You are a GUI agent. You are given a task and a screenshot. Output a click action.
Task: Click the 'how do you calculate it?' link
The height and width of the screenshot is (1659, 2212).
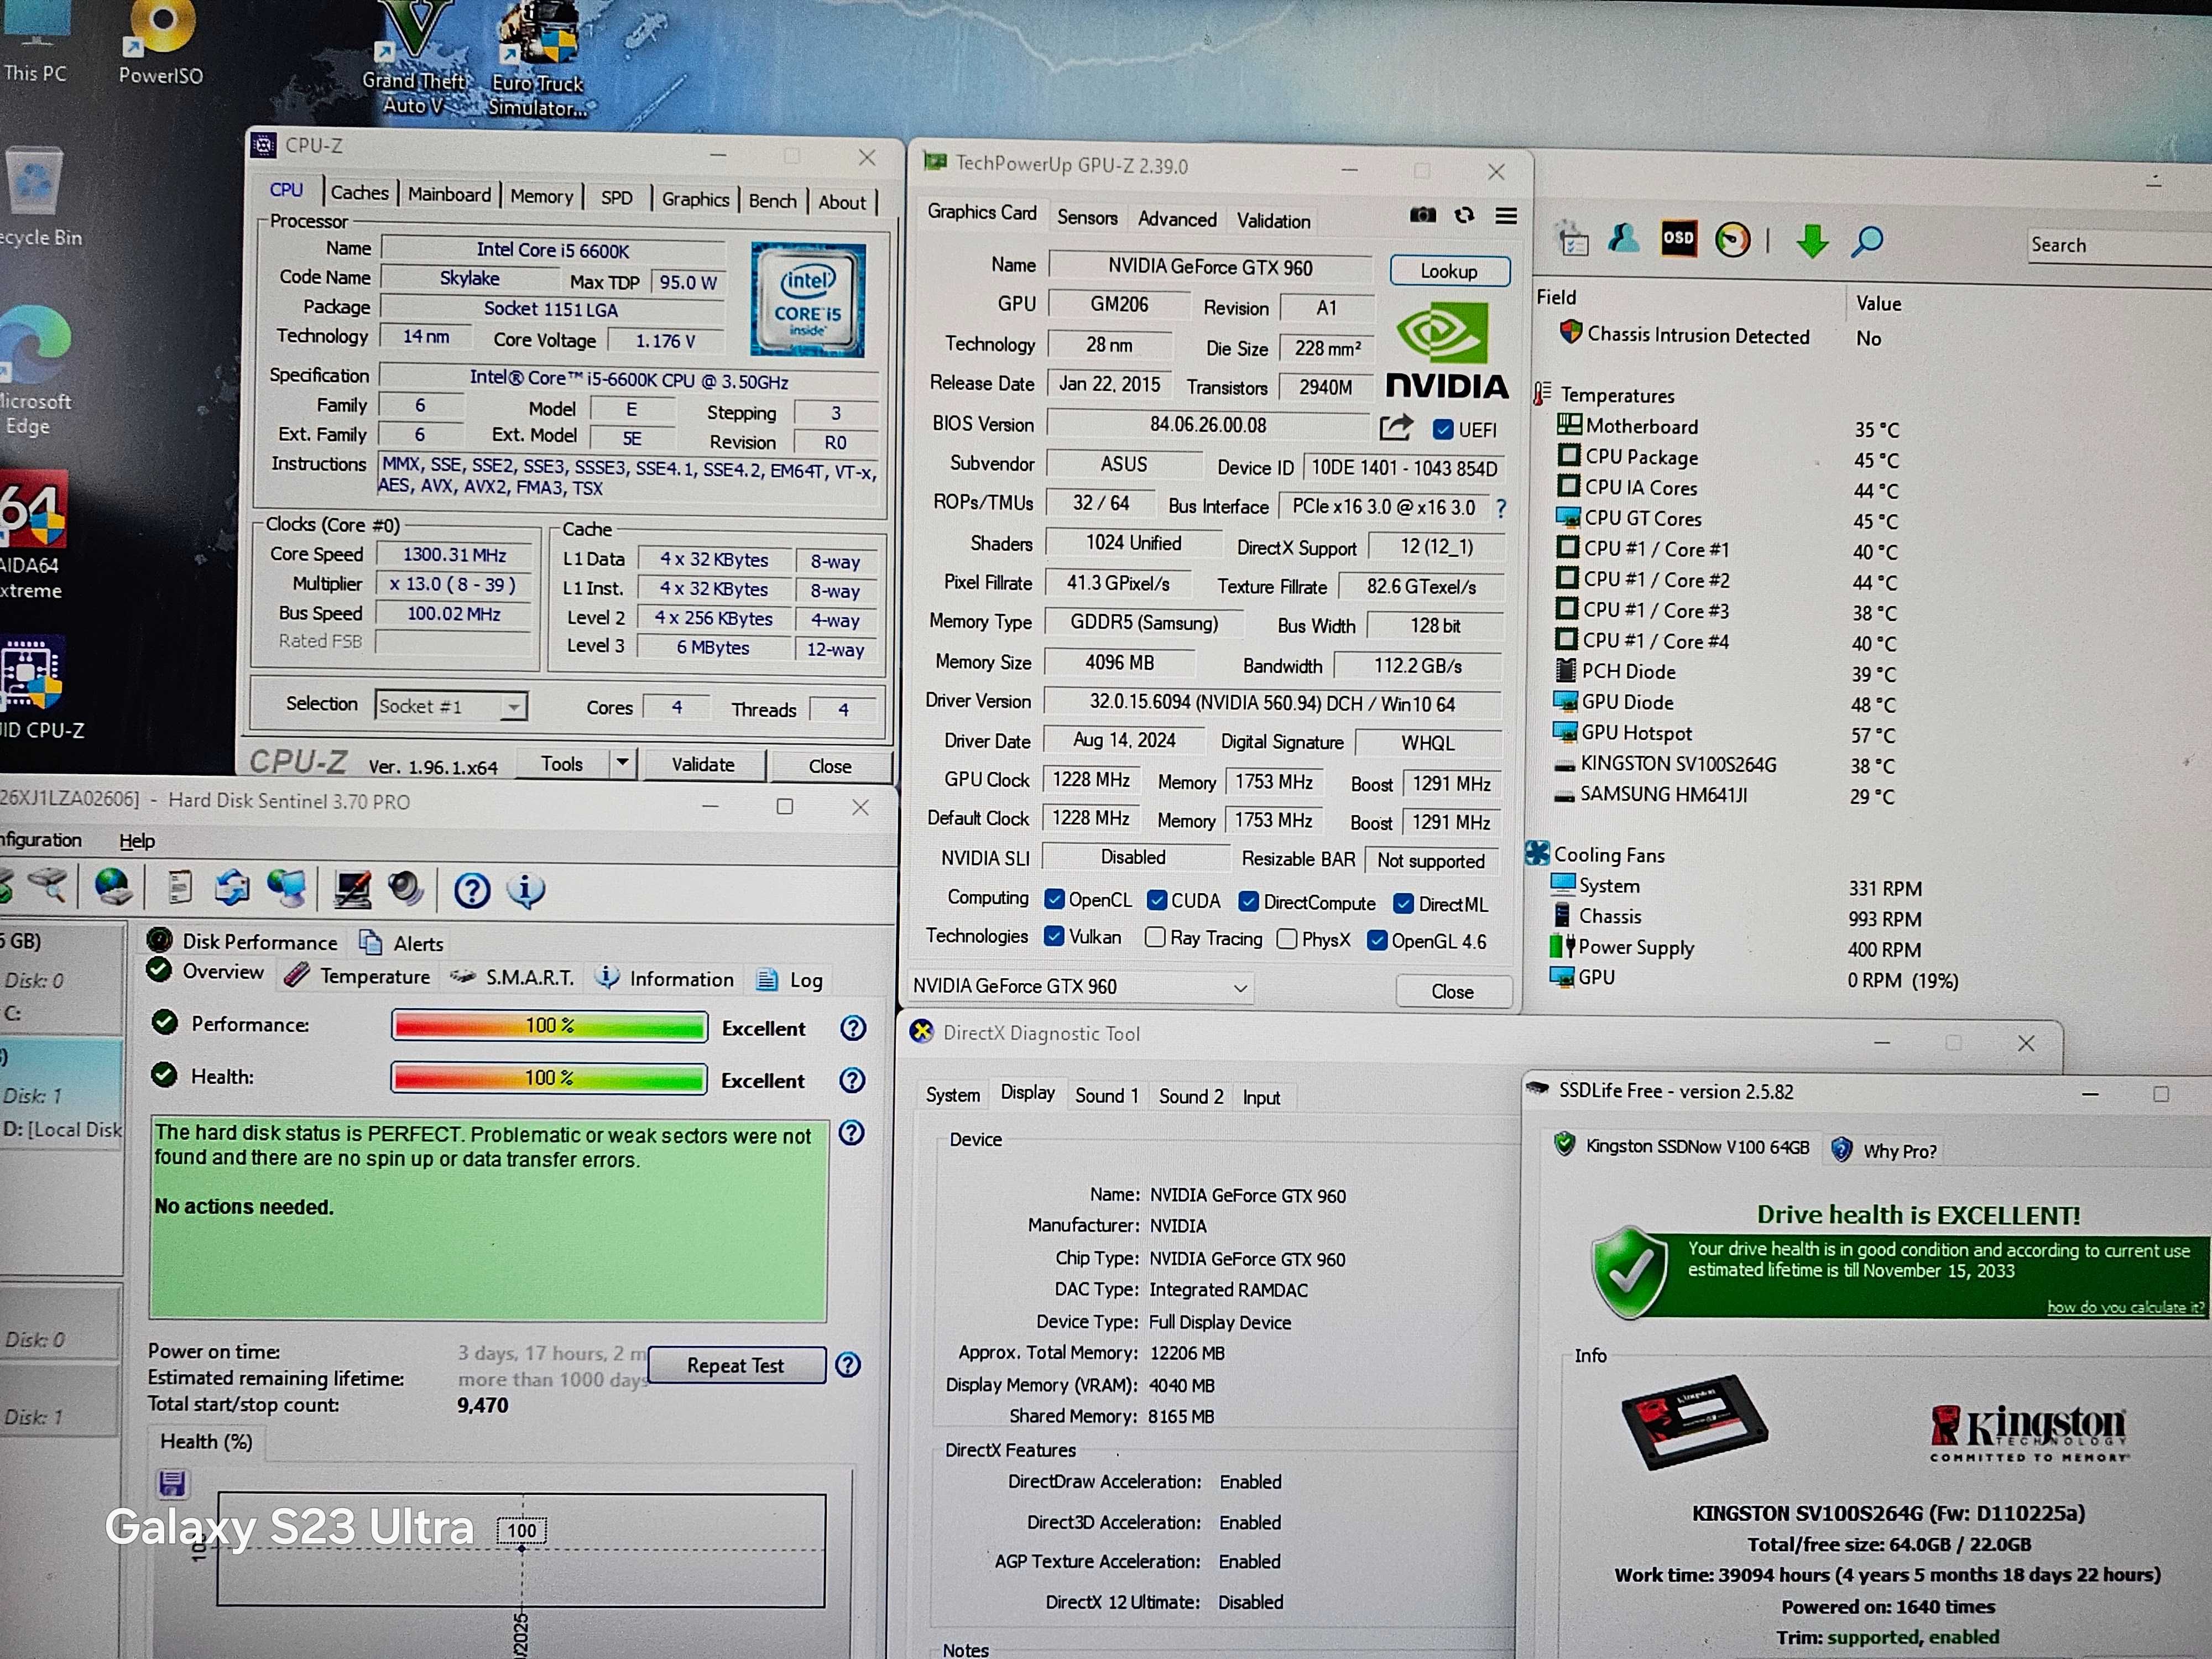[x=2125, y=1307]
